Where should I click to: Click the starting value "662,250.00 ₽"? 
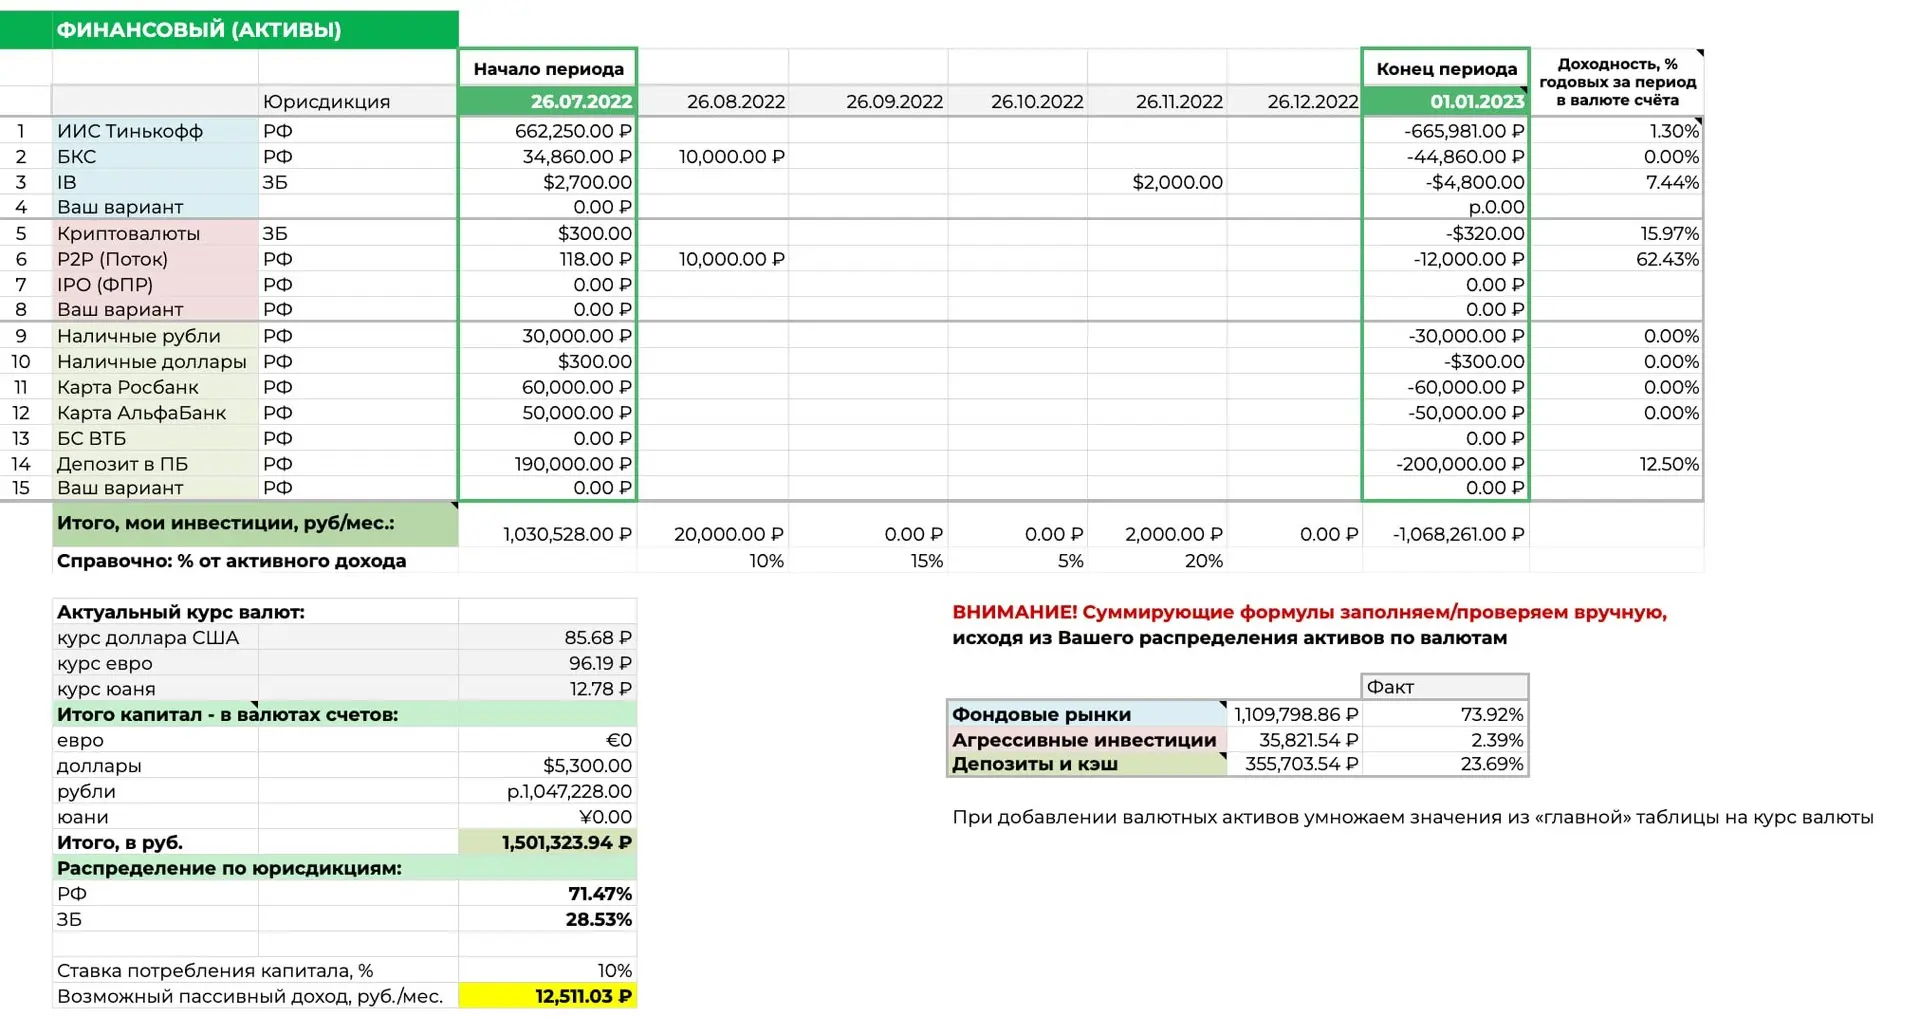pos(548,131)
